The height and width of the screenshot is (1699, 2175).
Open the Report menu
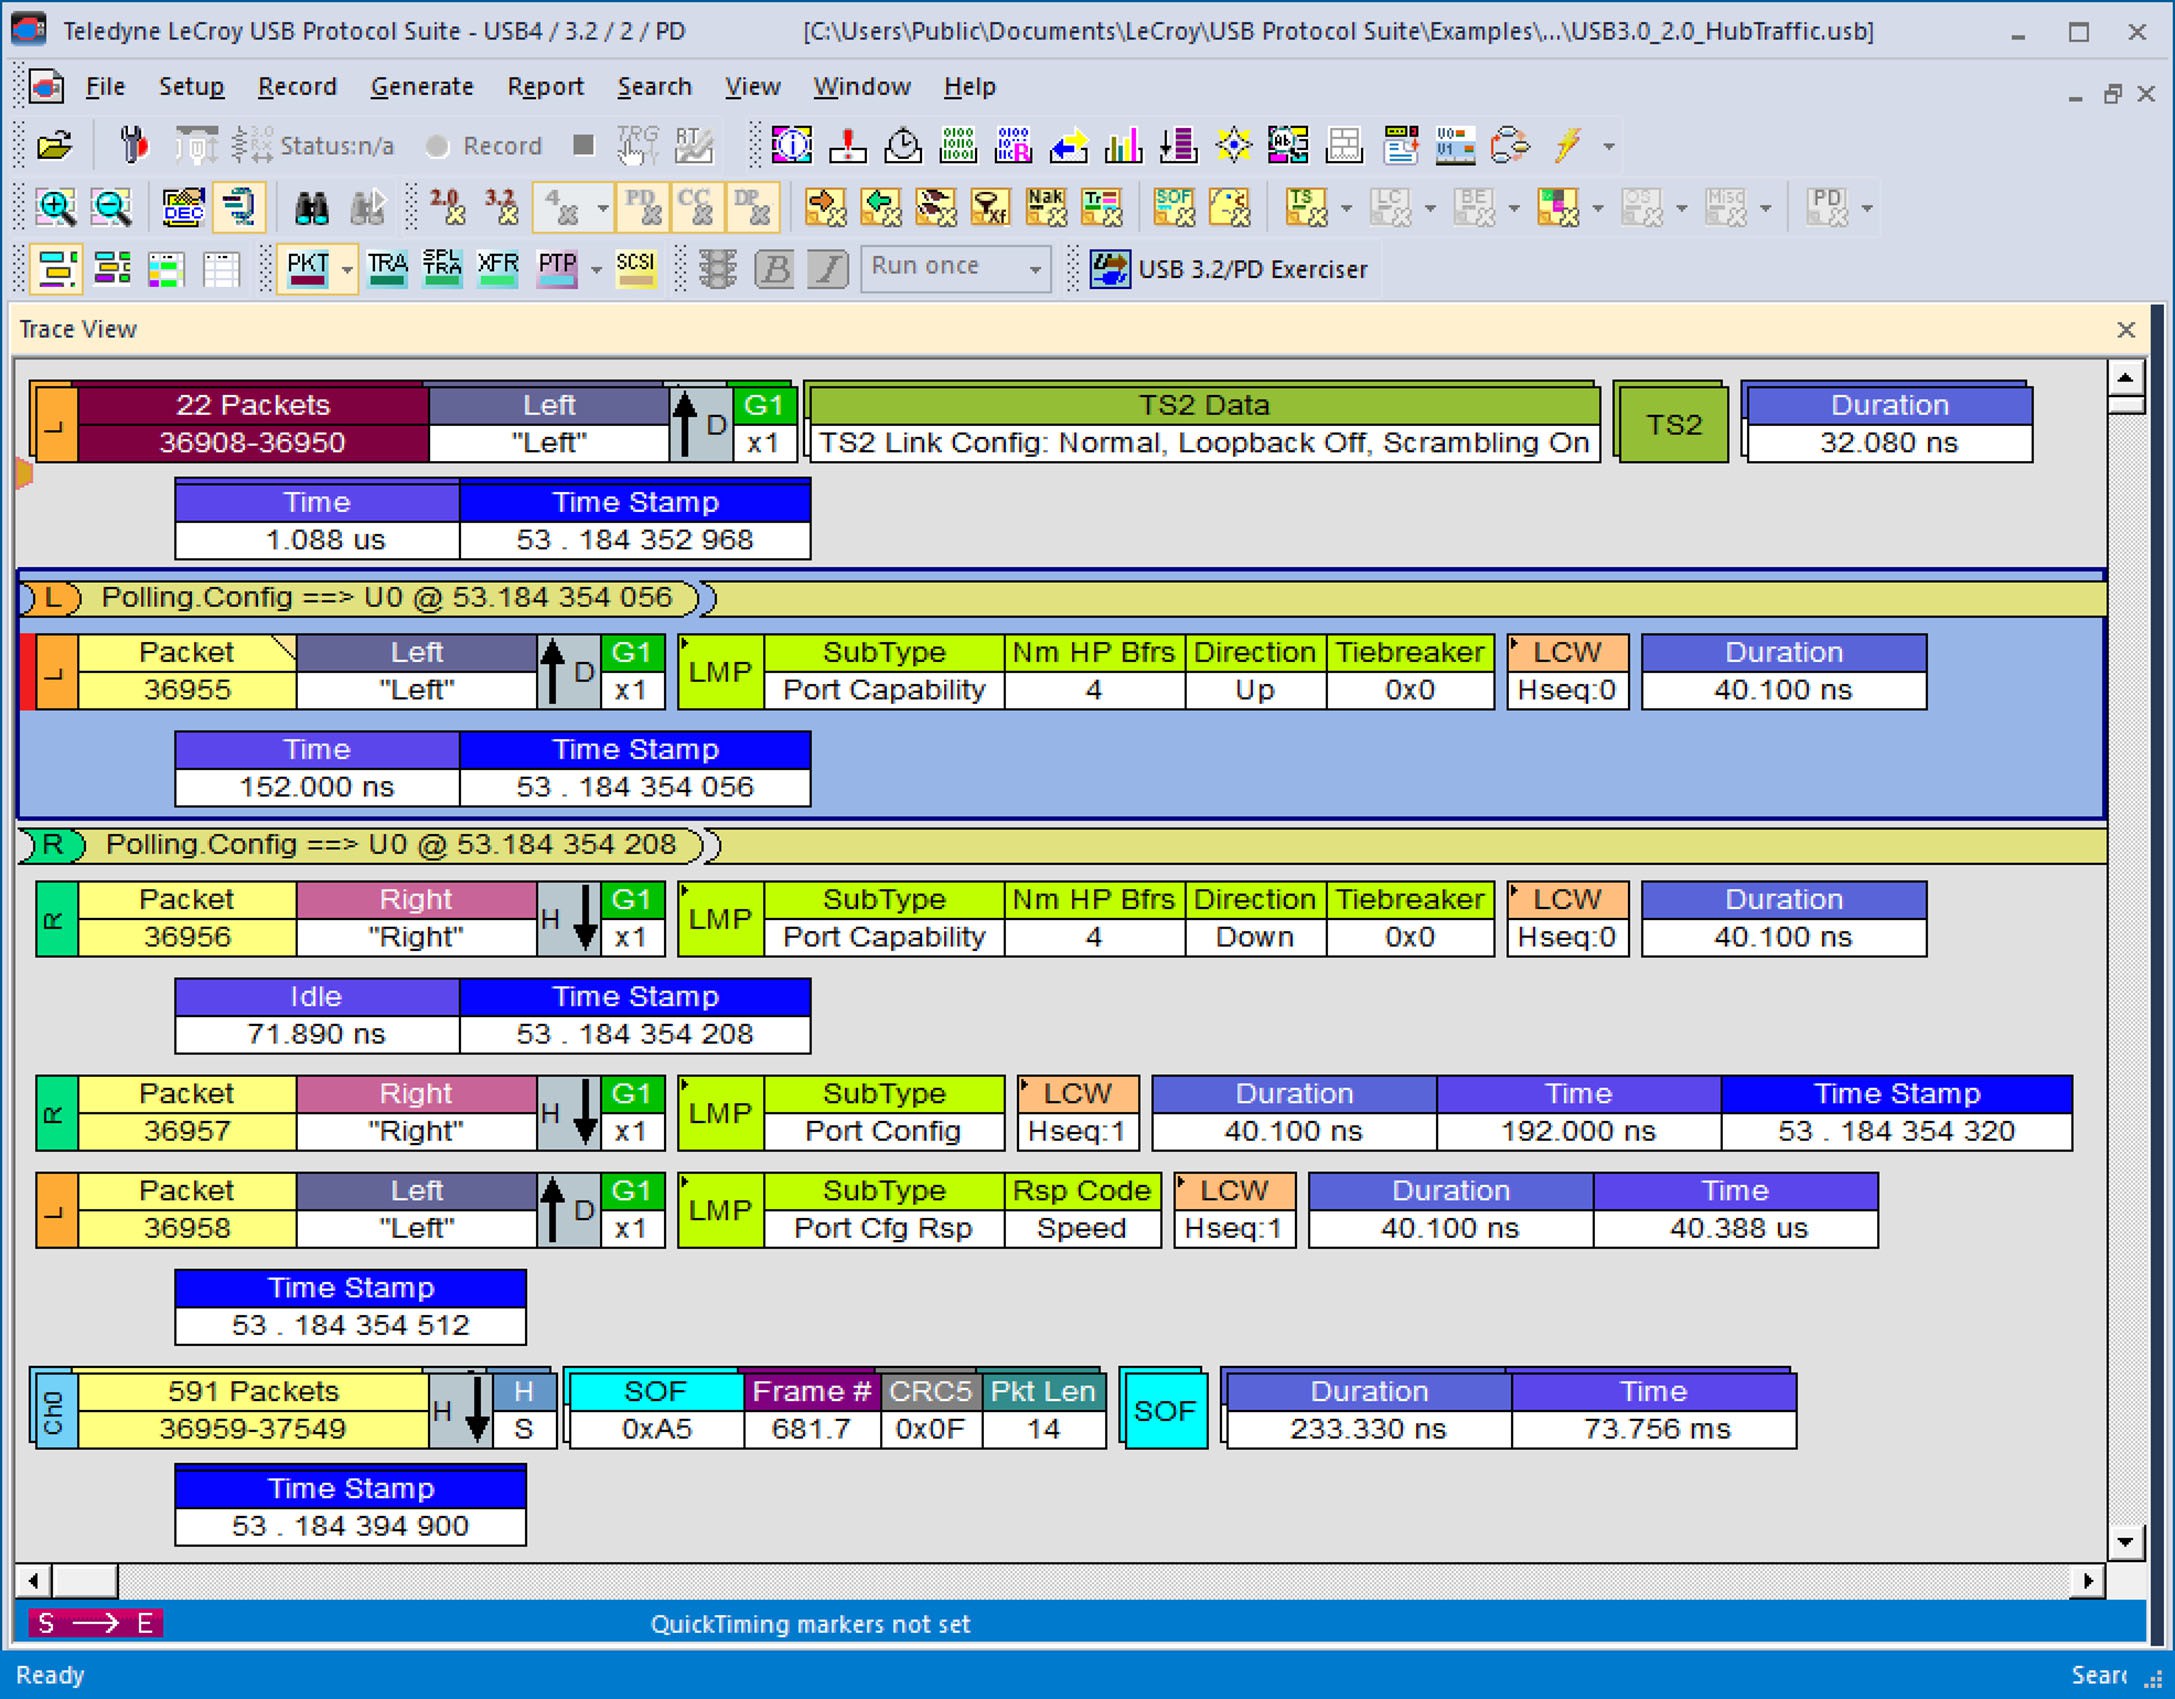[545, 87]
